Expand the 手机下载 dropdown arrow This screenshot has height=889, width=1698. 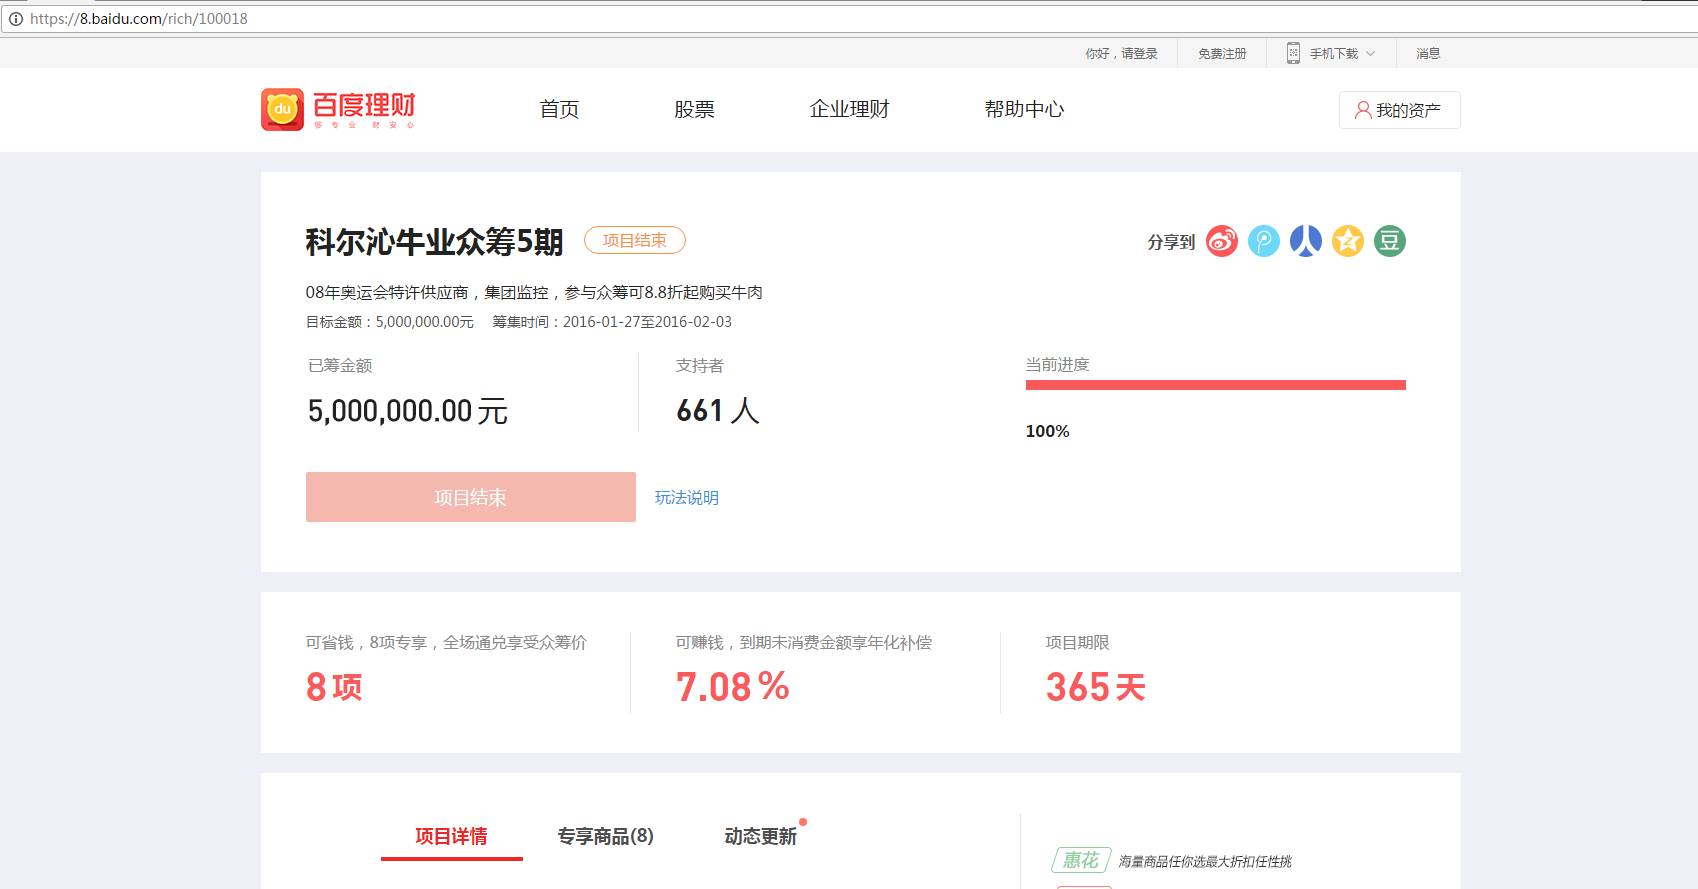pyautogui.click(x=1371, y=54)
